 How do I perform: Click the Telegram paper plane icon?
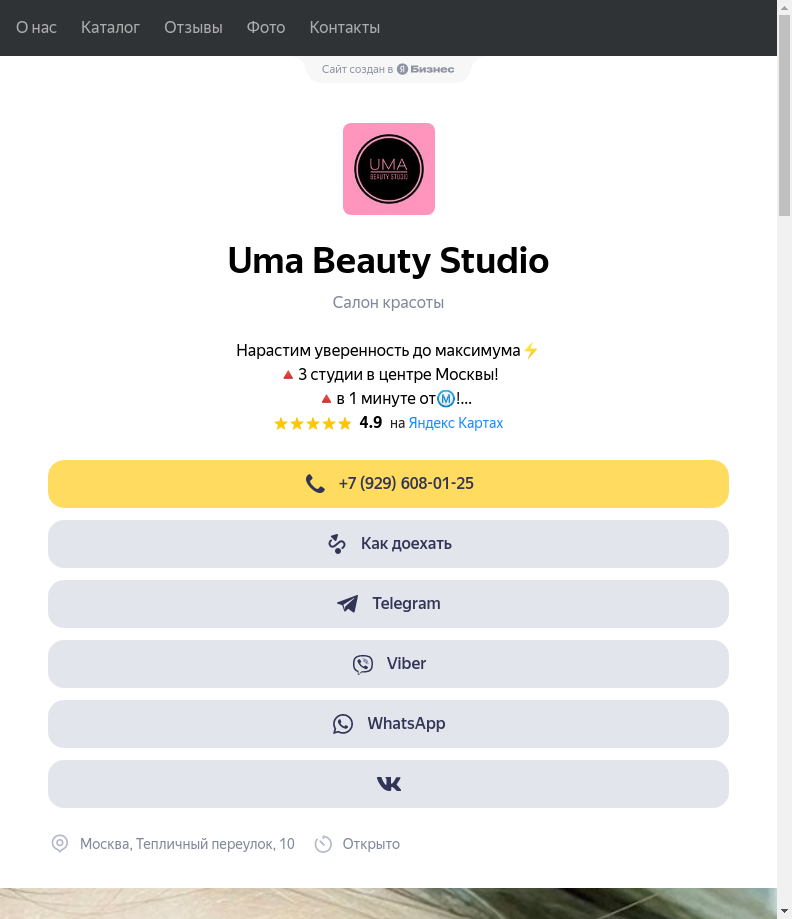pos(348,604)
